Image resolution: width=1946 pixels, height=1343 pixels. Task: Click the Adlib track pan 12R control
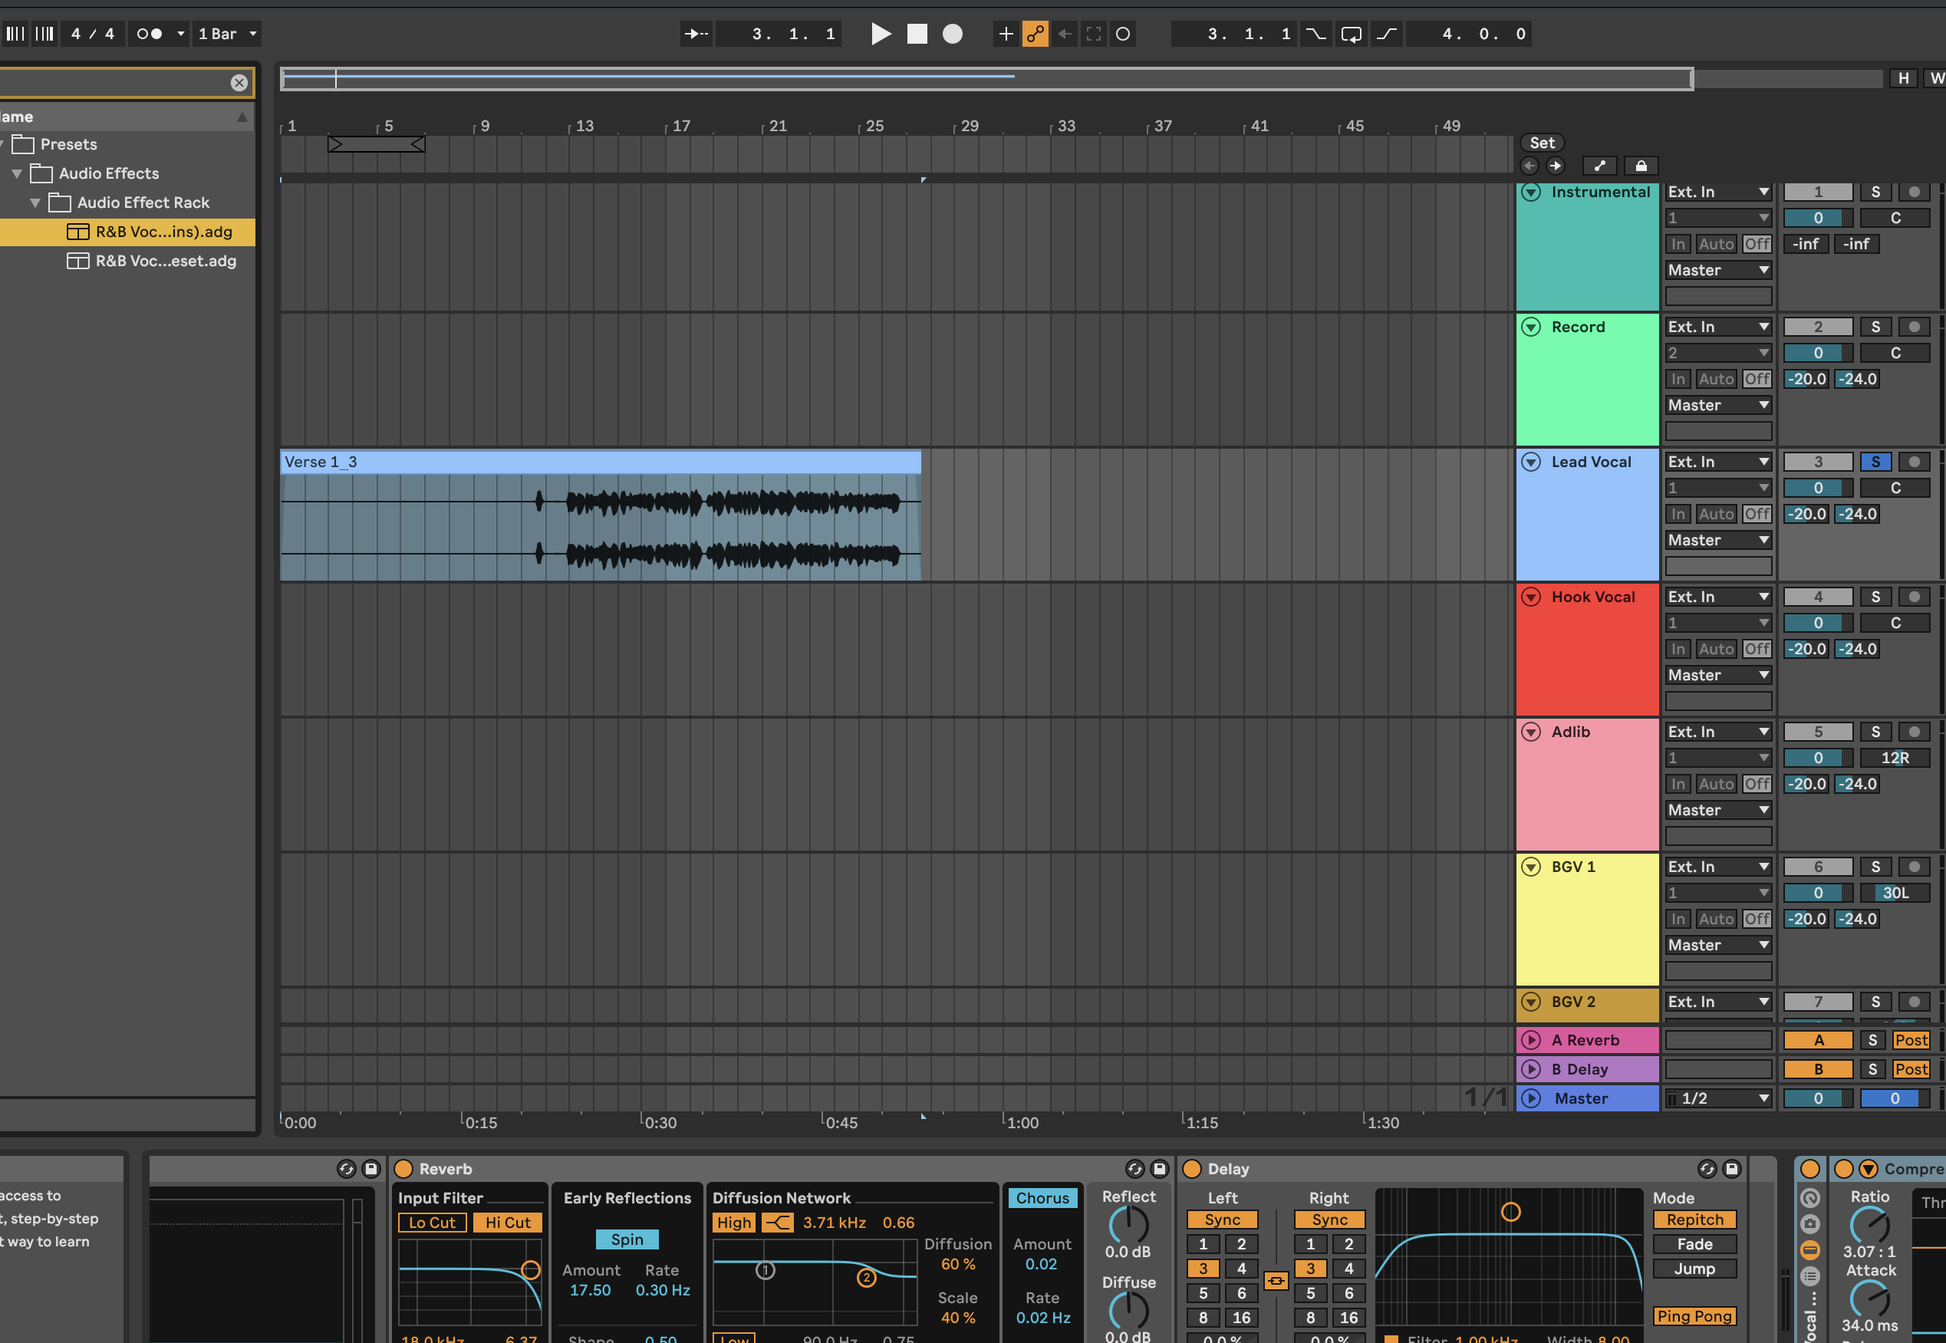click(1894, 758)
